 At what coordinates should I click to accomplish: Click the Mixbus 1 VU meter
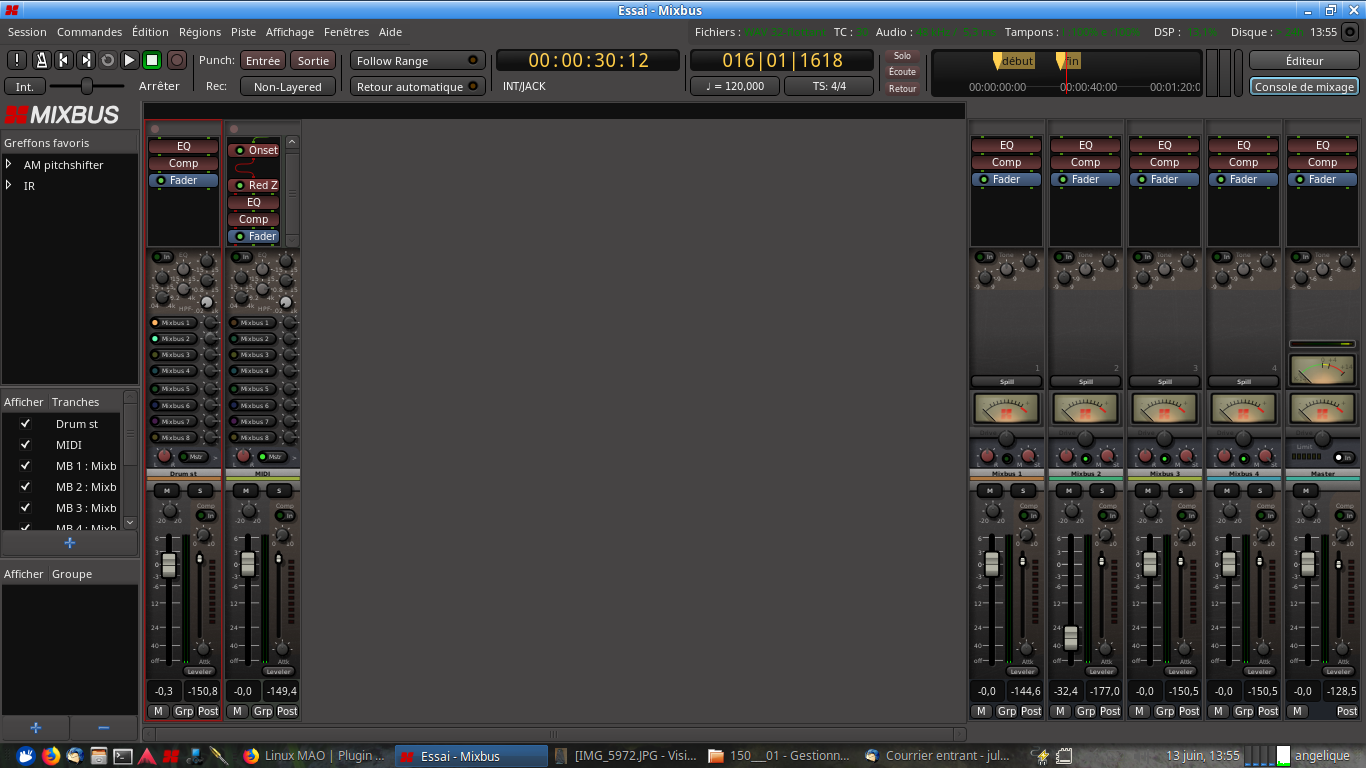tap(1007, 408)
